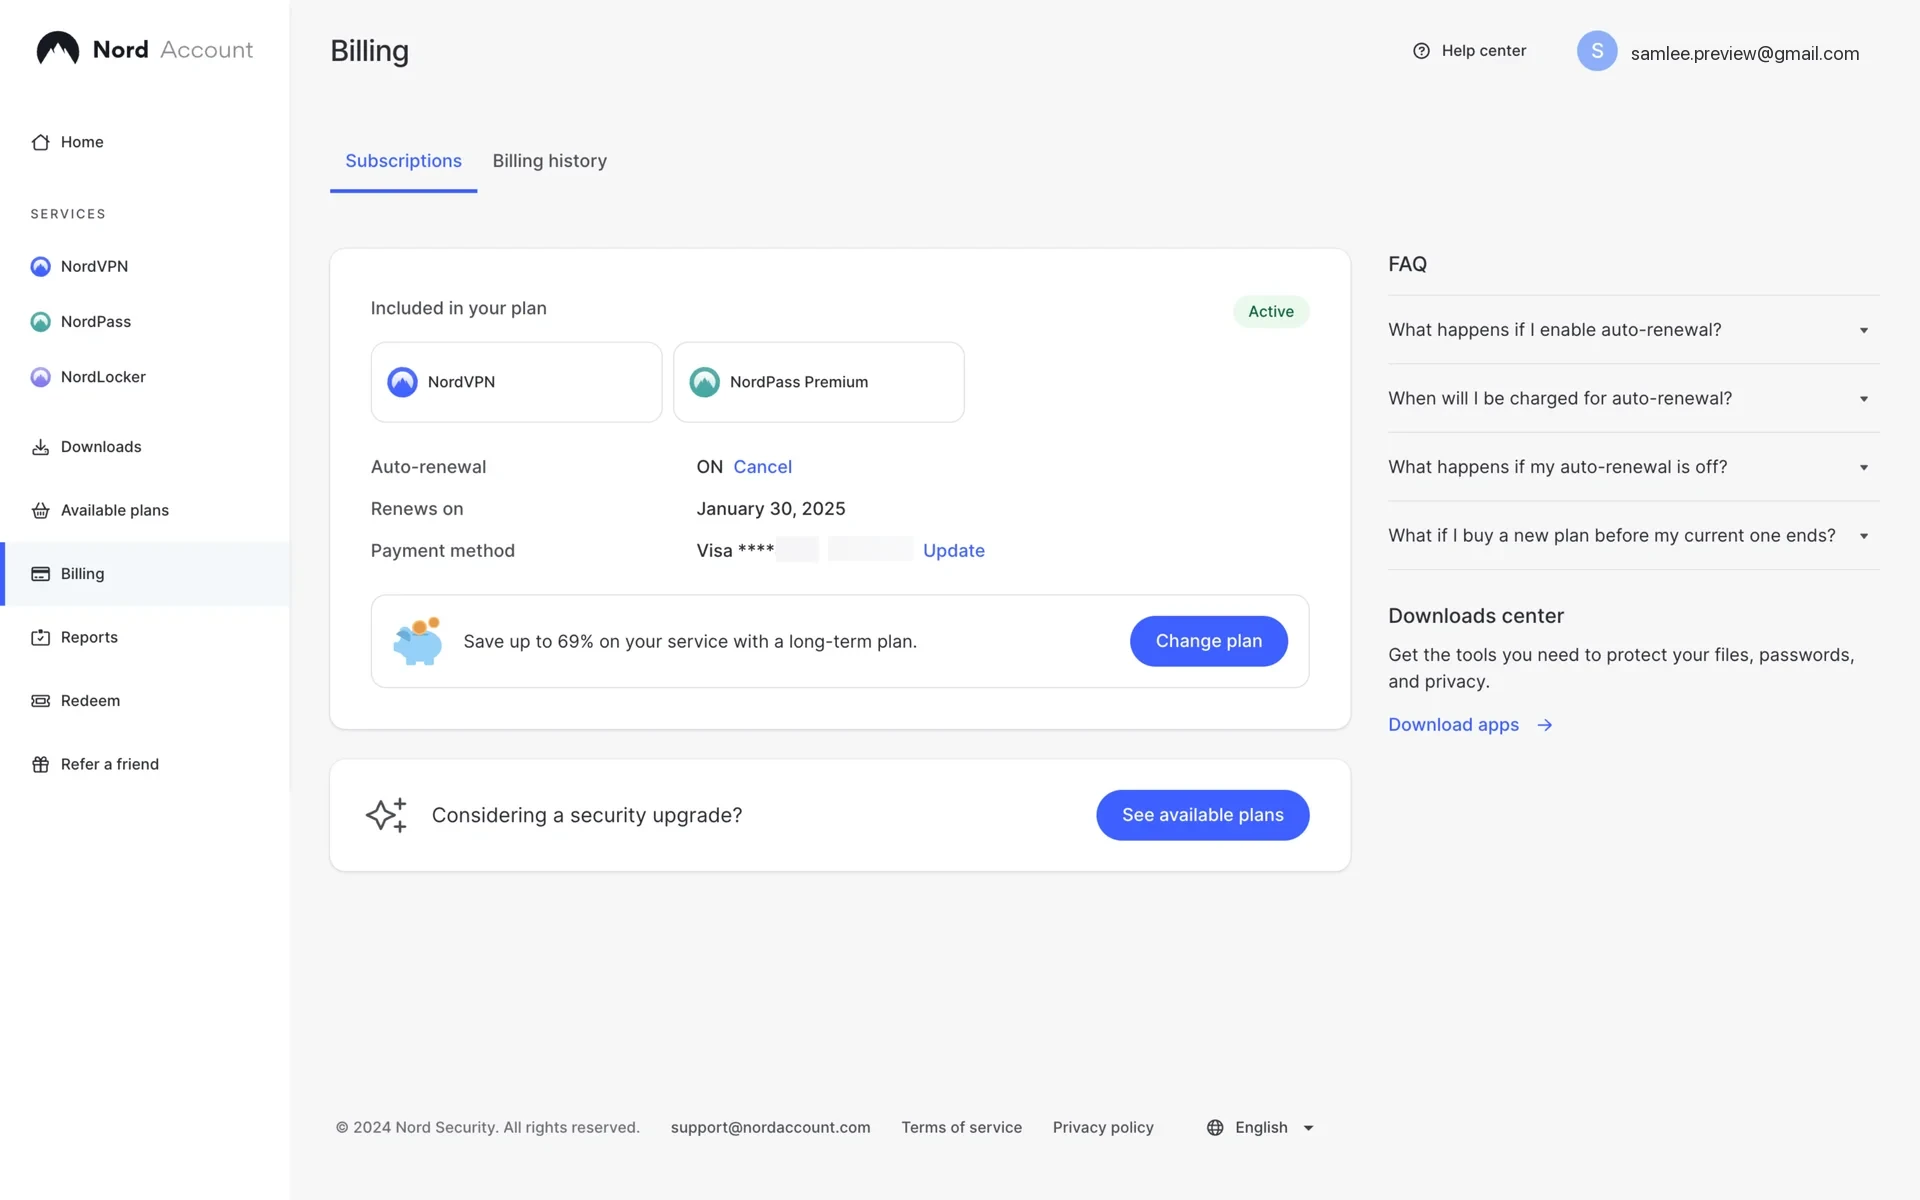
Task: Click the piggy bank savings icon
Action: [x=418, y=641]
